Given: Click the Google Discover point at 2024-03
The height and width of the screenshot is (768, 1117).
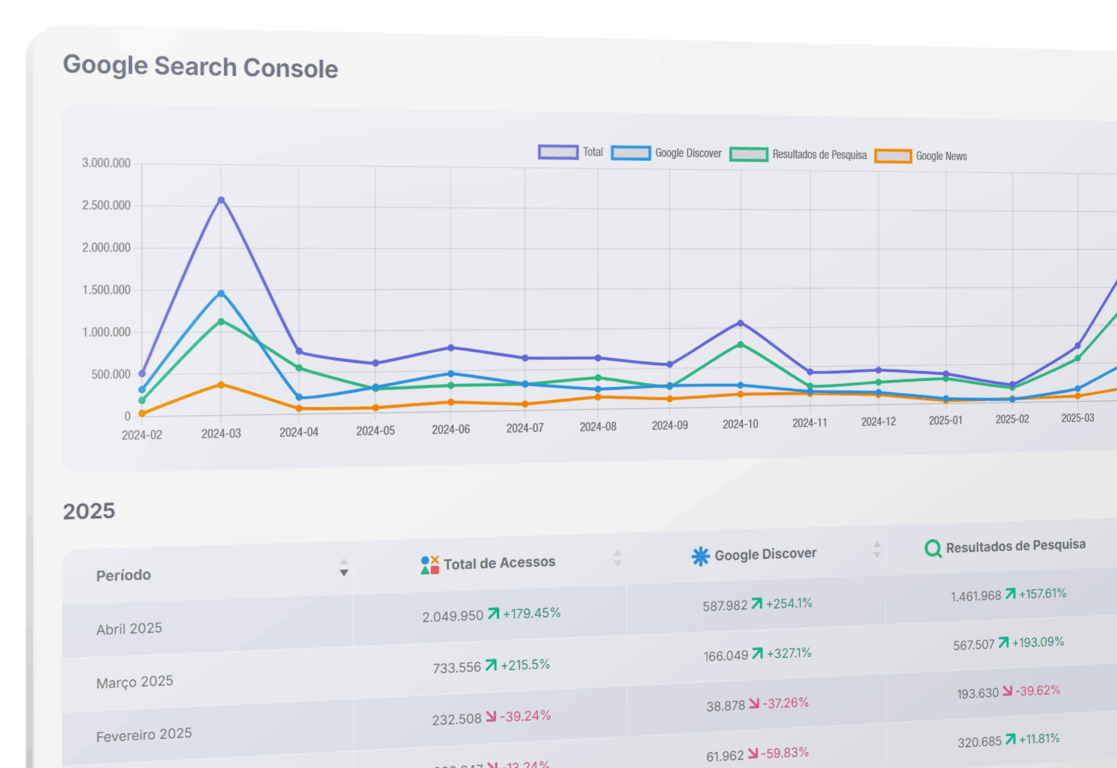Looking at the screenshot, I should click(x=221, y=293).
